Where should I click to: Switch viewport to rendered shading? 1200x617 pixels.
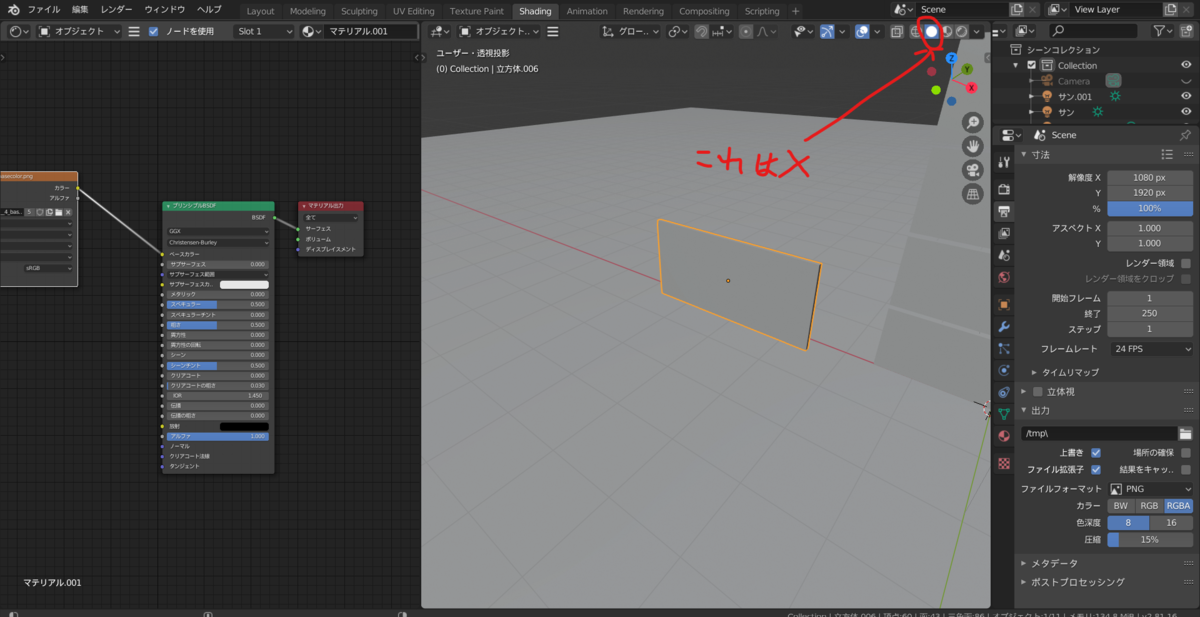pyautogui.click(x=961, y=31)
